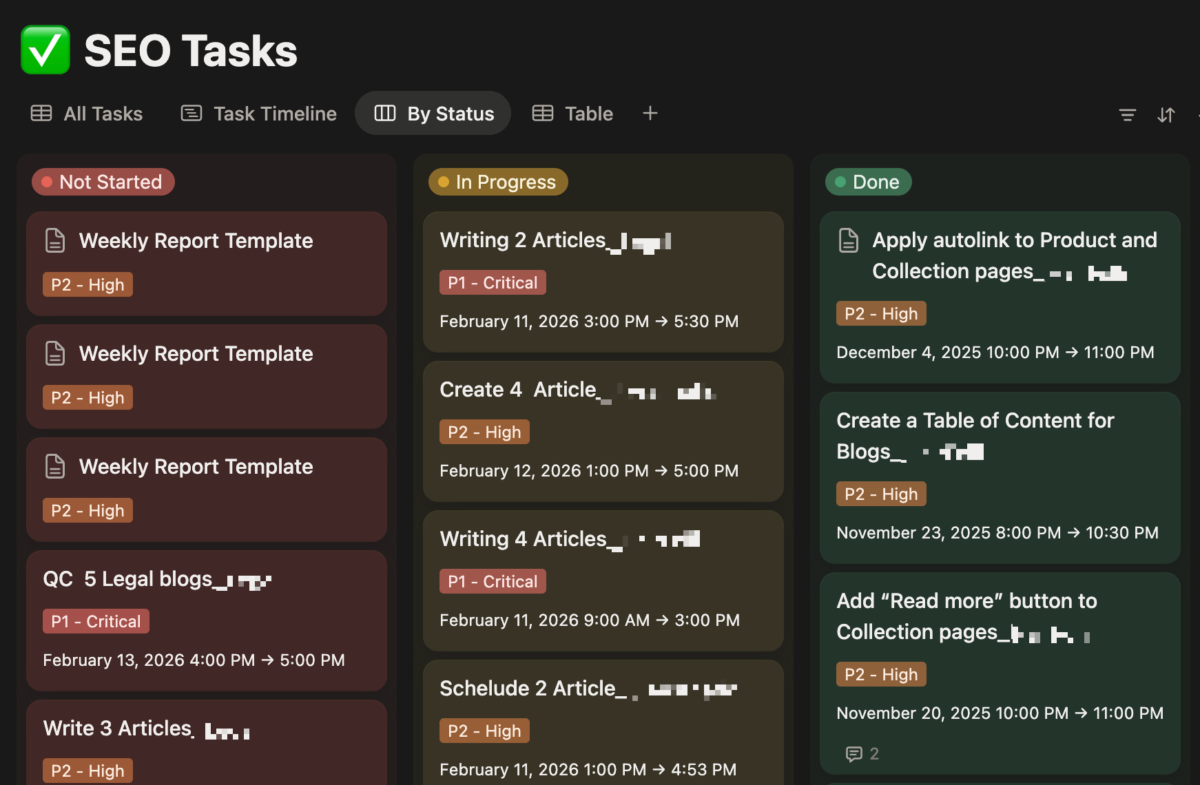Click the green checkmark page icon

[x=46, y=51]
